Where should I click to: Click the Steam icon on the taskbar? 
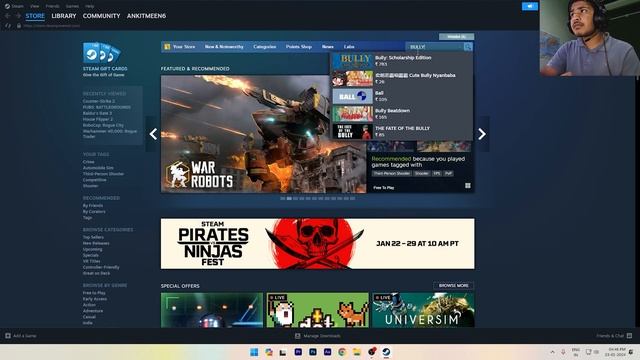tap(386, 352)
